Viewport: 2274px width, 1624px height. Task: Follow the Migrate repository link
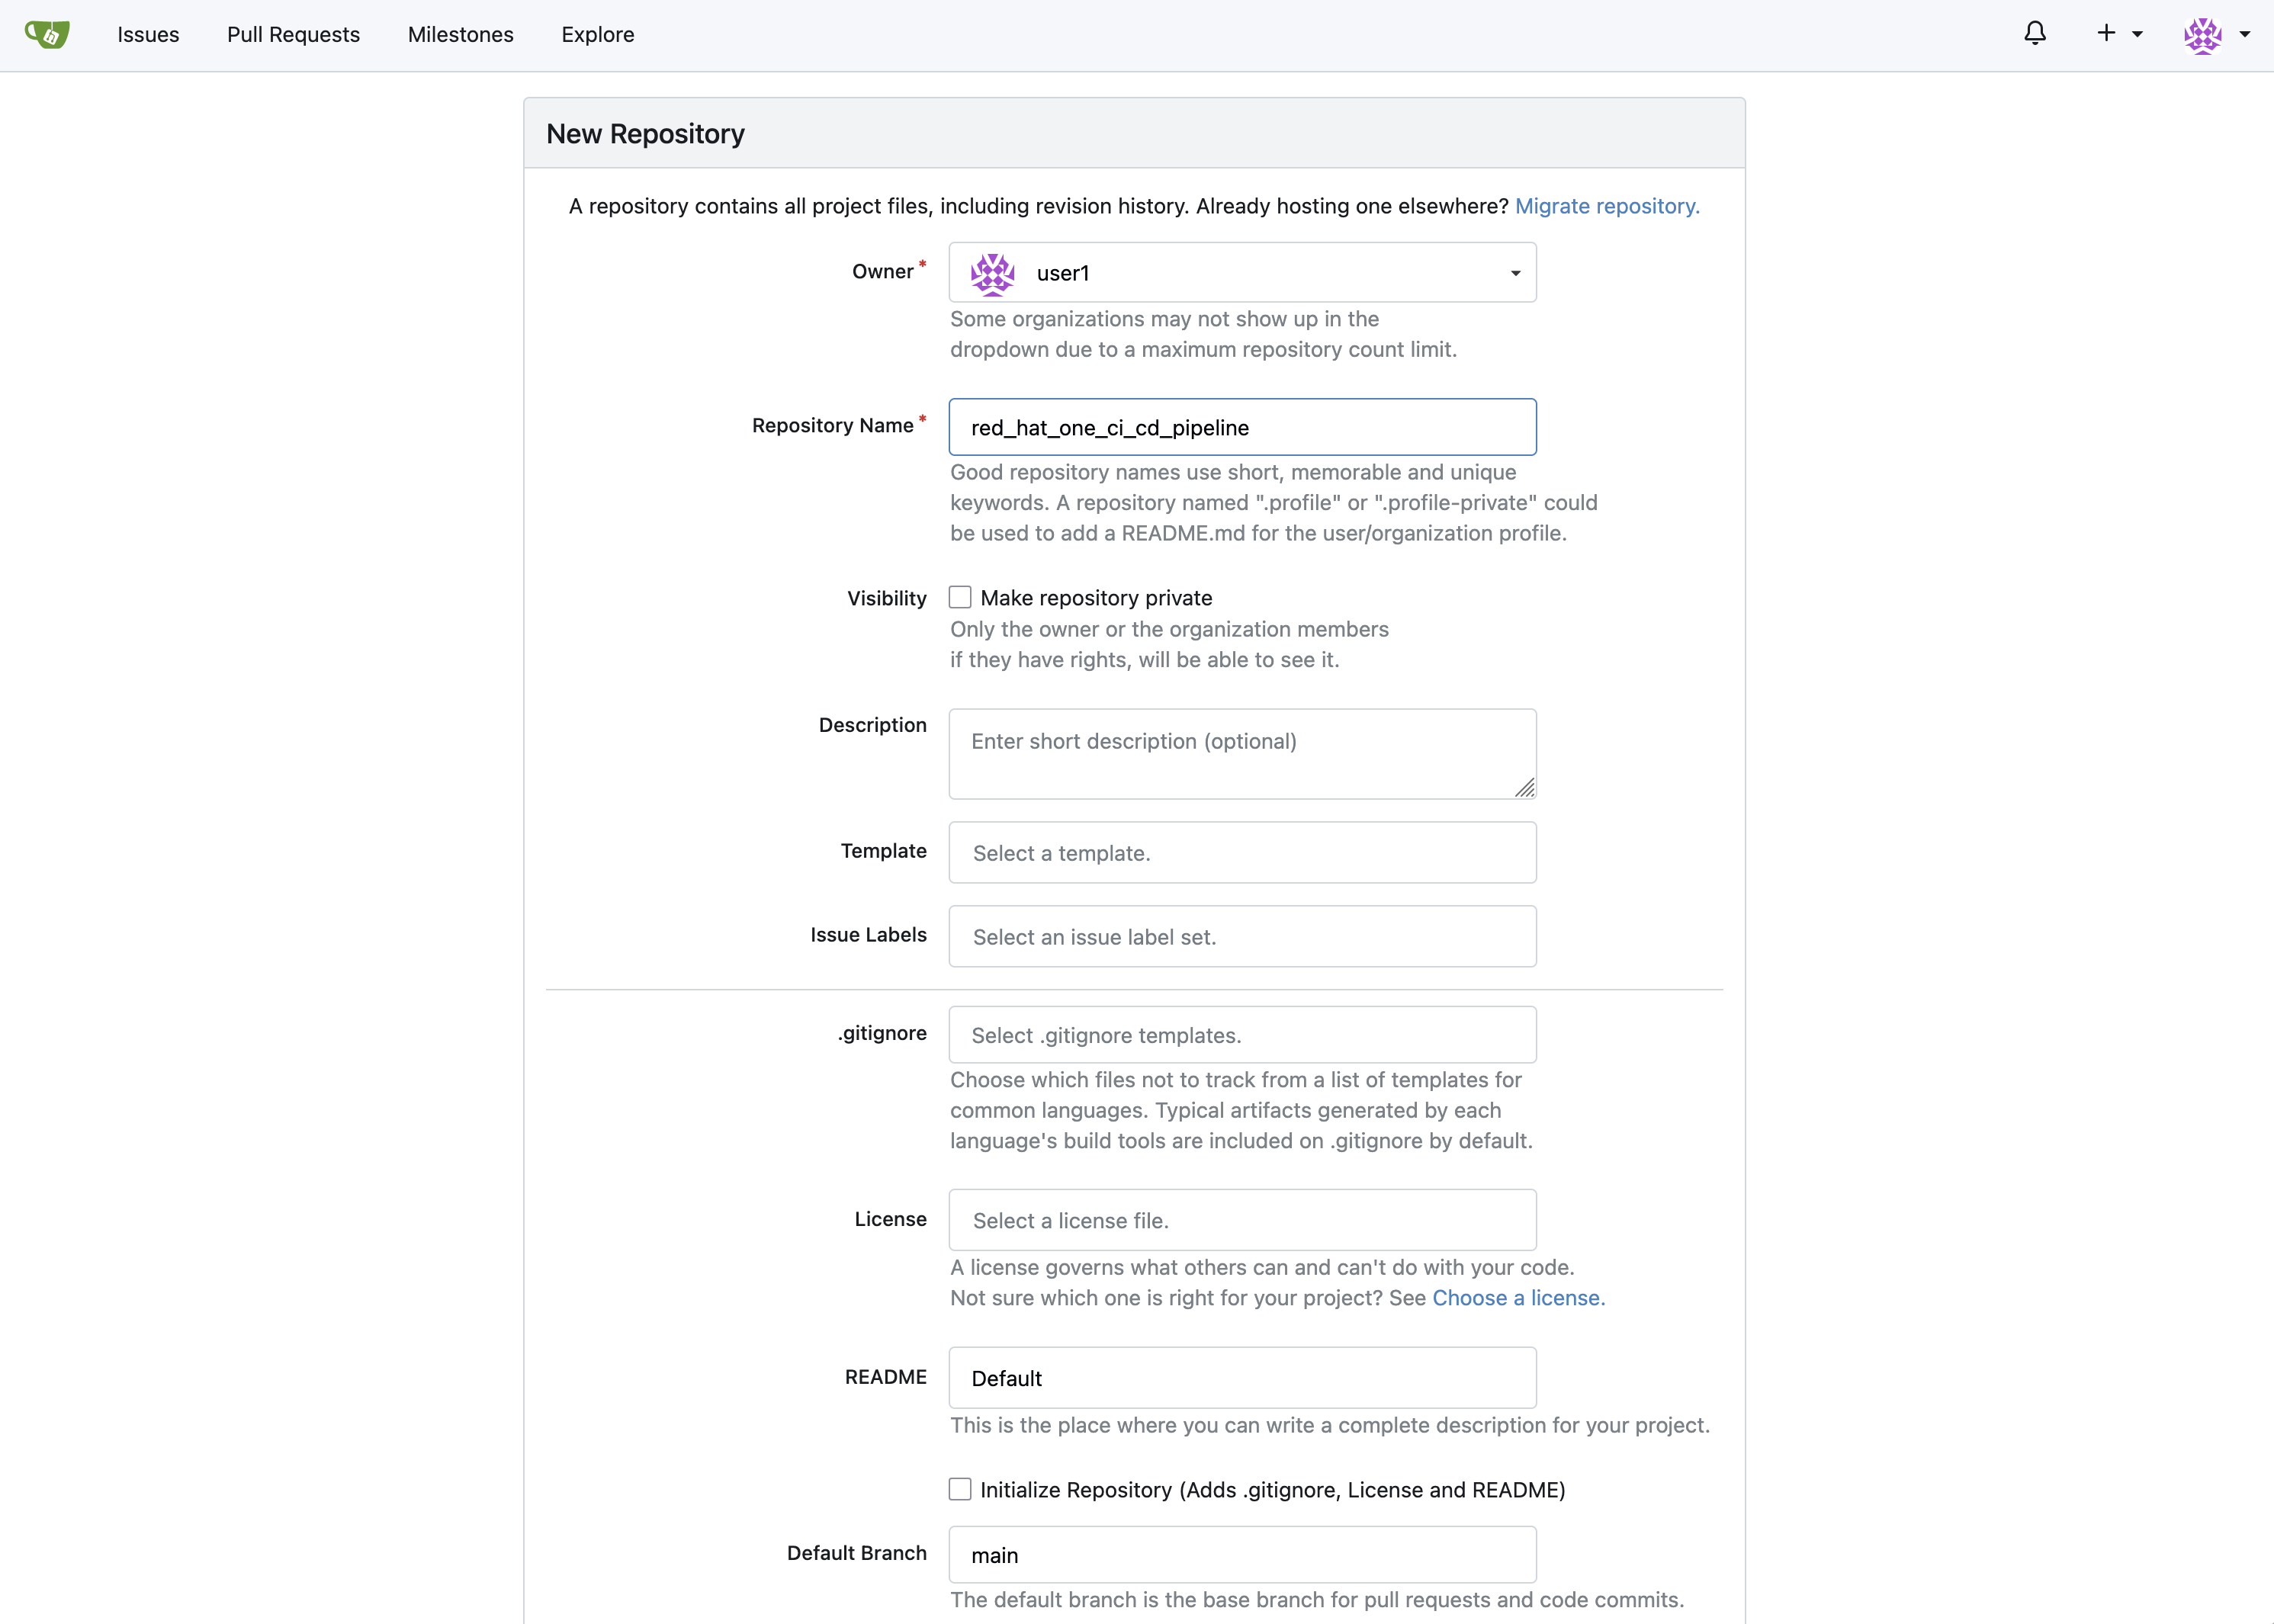click(1606, 206)
